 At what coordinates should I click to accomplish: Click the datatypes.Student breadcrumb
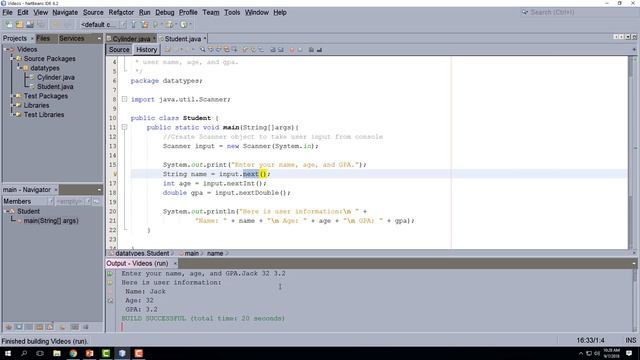(x=142, y=253)
